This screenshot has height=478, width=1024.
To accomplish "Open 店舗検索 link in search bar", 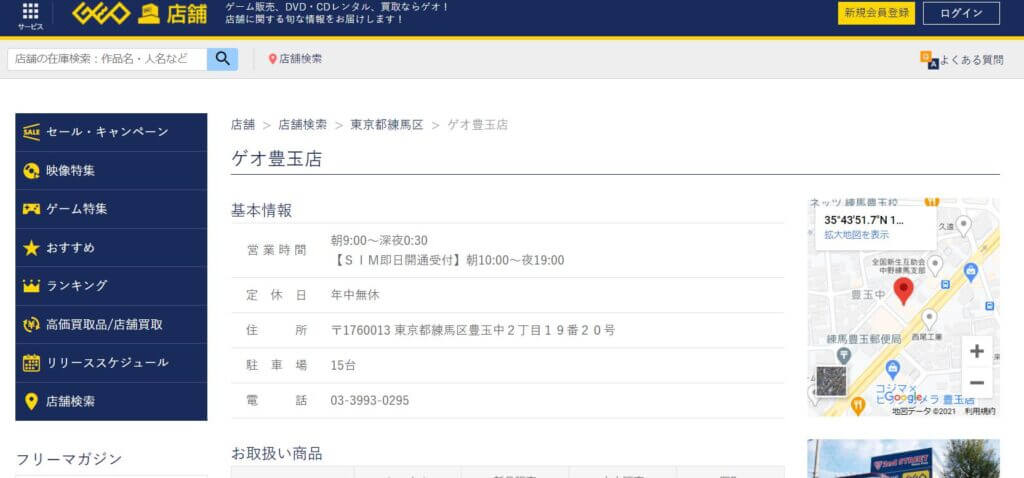I will pos(300,59).
